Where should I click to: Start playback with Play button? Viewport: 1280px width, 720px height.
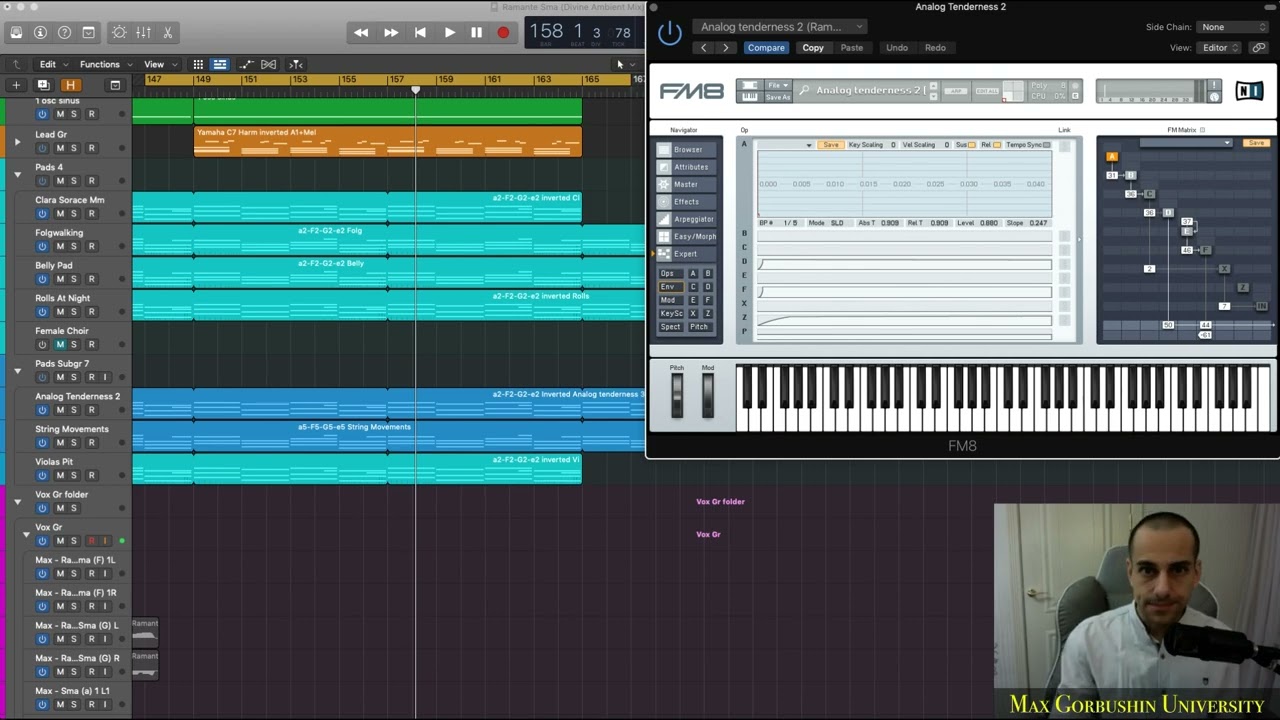[x=449, y=32]
